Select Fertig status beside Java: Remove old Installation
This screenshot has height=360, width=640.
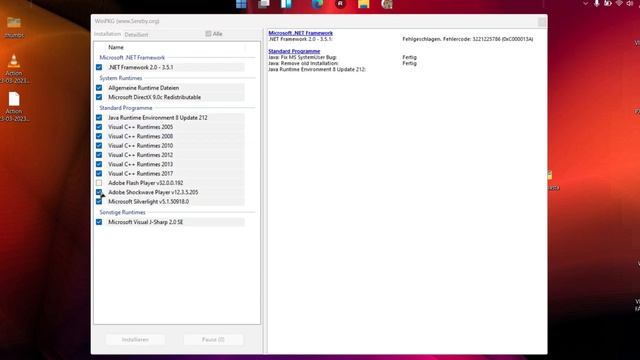click(x=409, y=64)
